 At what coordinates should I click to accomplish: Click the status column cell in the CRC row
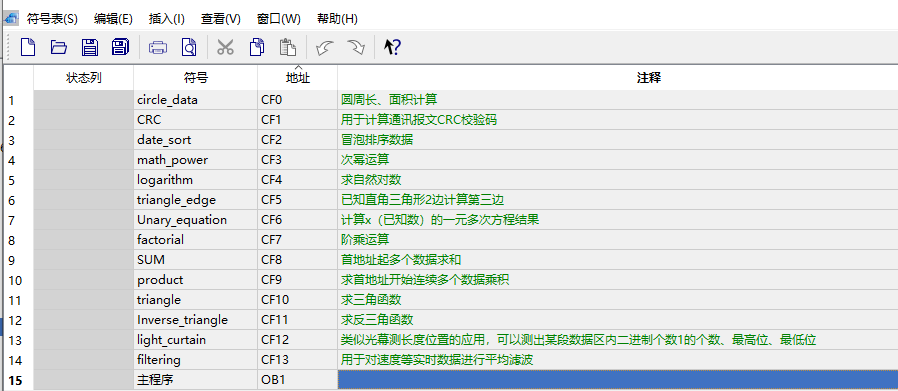84,120
